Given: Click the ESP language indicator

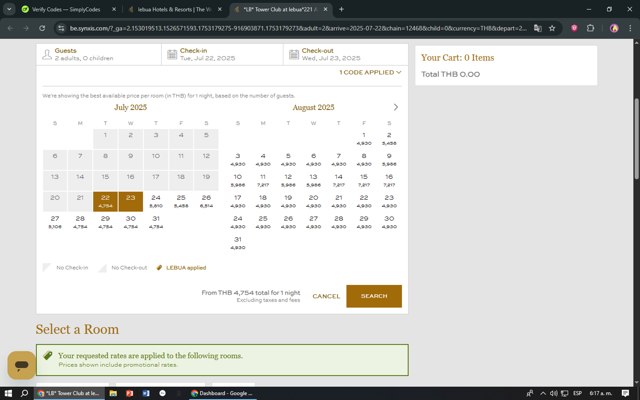Looking at the screenshot, I should click(578, 393).
